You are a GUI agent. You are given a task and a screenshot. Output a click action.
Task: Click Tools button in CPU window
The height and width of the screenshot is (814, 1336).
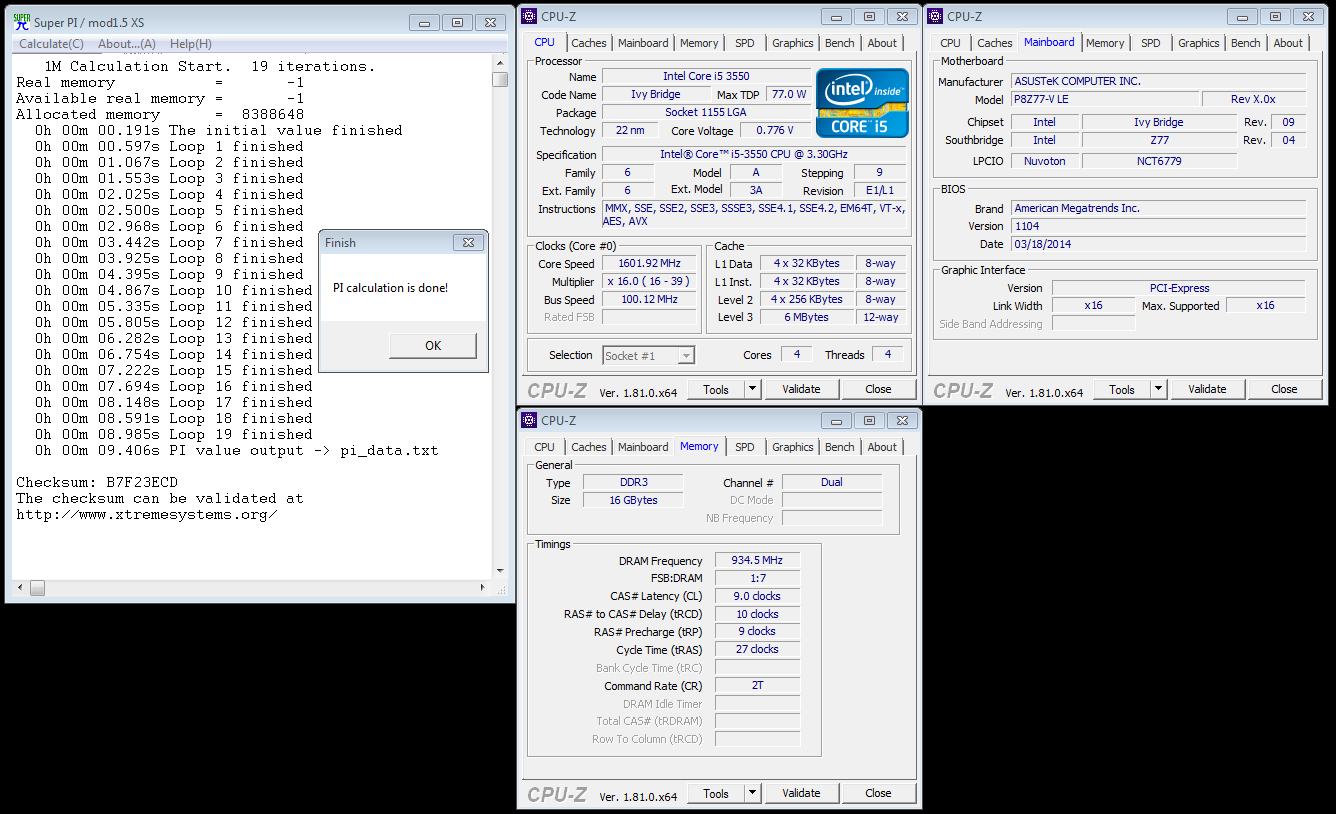pyautogui.click(x=715, y=389)
